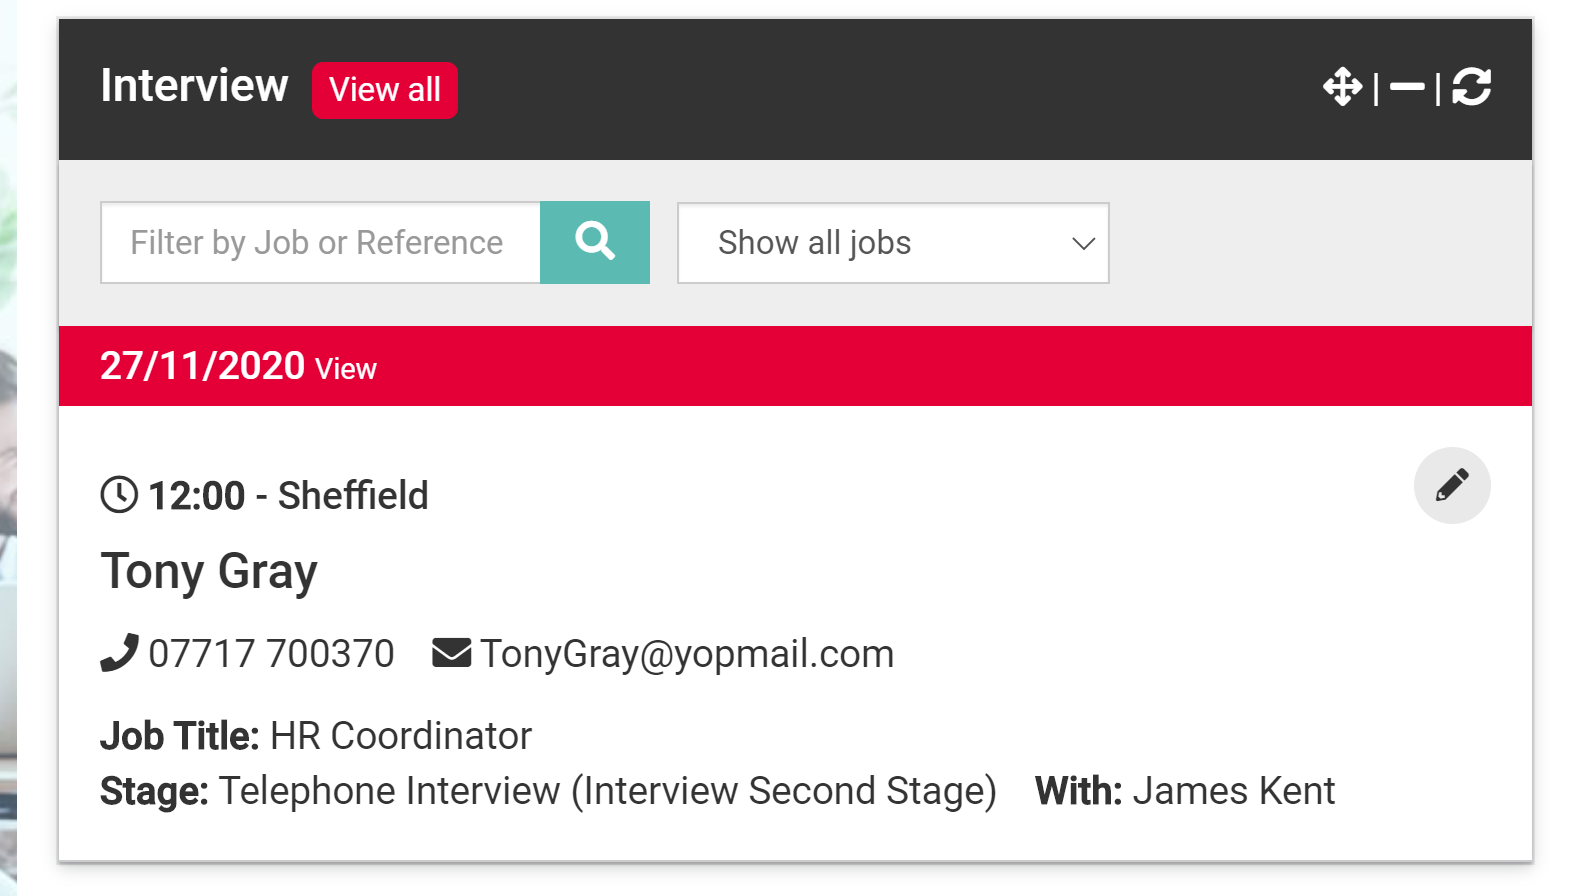1586x896 pixels.
Task: Expand dropdown via its chevron arrow
Action: [1083, 243]
